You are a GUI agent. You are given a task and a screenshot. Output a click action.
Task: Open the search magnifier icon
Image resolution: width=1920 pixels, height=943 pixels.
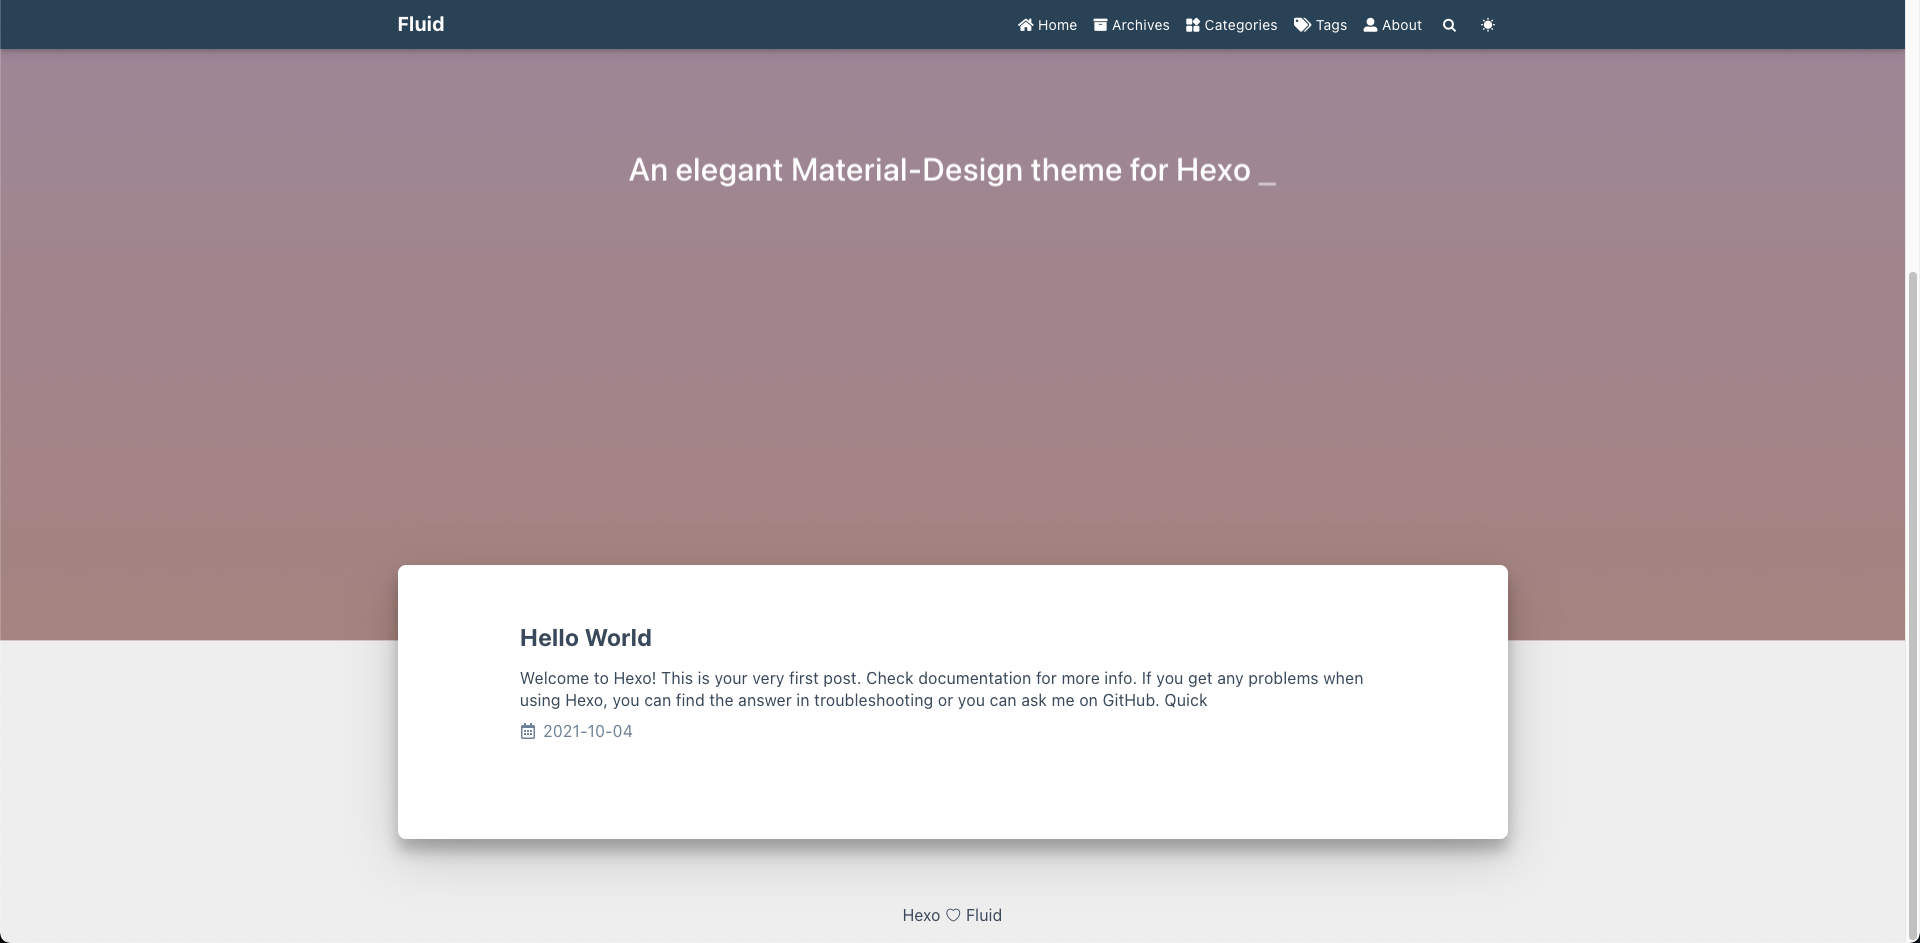[x=1449, y=25]
